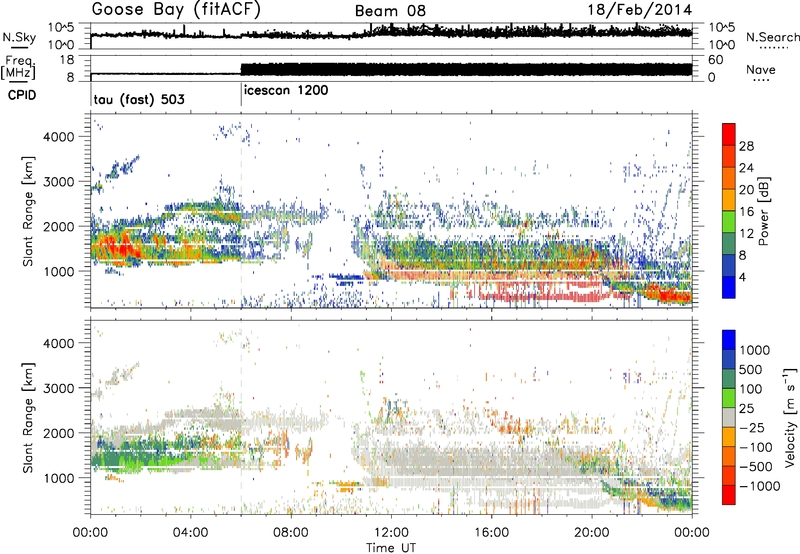Click the 'icescan 1200' CPID label
The height and width of the screenshot is (554, 800).
[x=286, y=91]
